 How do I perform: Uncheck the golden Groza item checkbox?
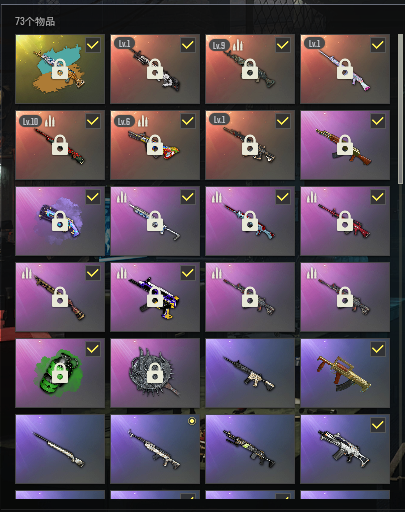378,349
